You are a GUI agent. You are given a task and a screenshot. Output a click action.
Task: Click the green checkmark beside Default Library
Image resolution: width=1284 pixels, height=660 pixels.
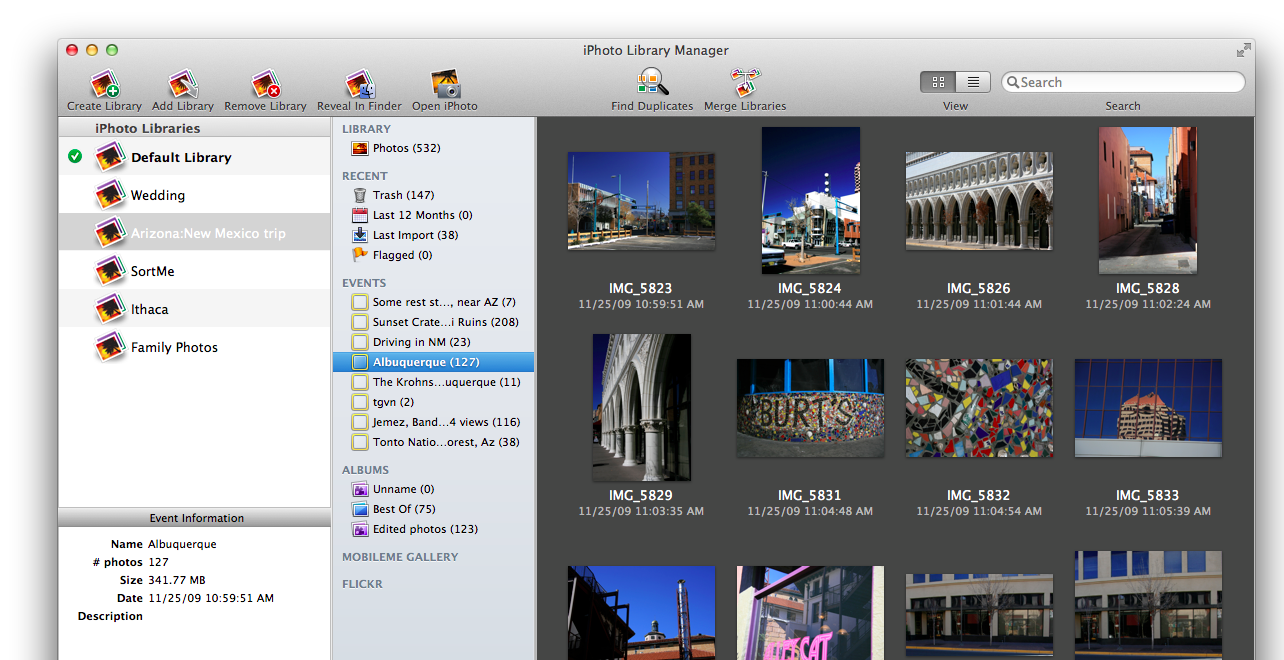point(75,156)
